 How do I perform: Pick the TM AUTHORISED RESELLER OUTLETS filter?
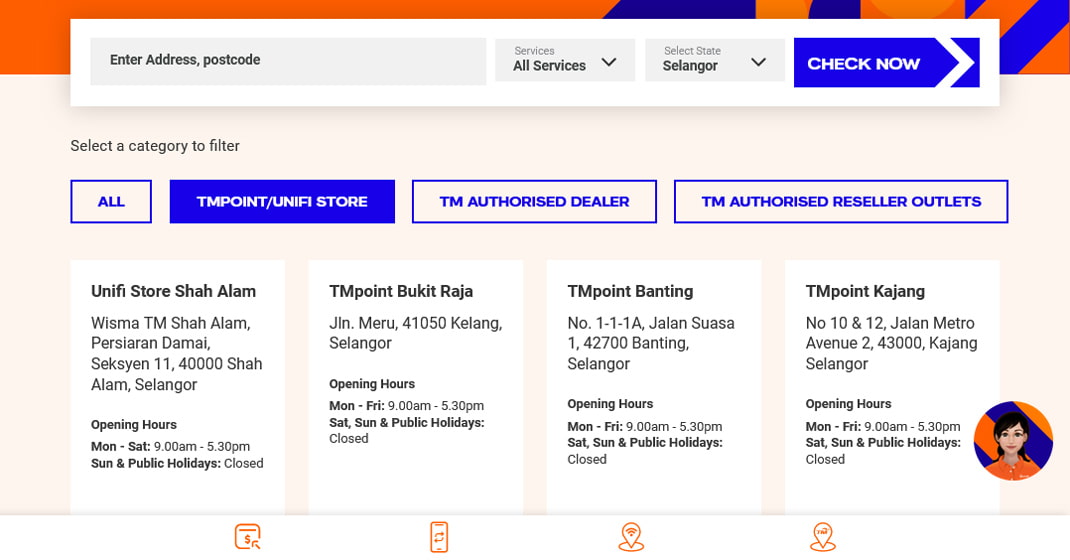pyautogui.click(x=841, y=201)
